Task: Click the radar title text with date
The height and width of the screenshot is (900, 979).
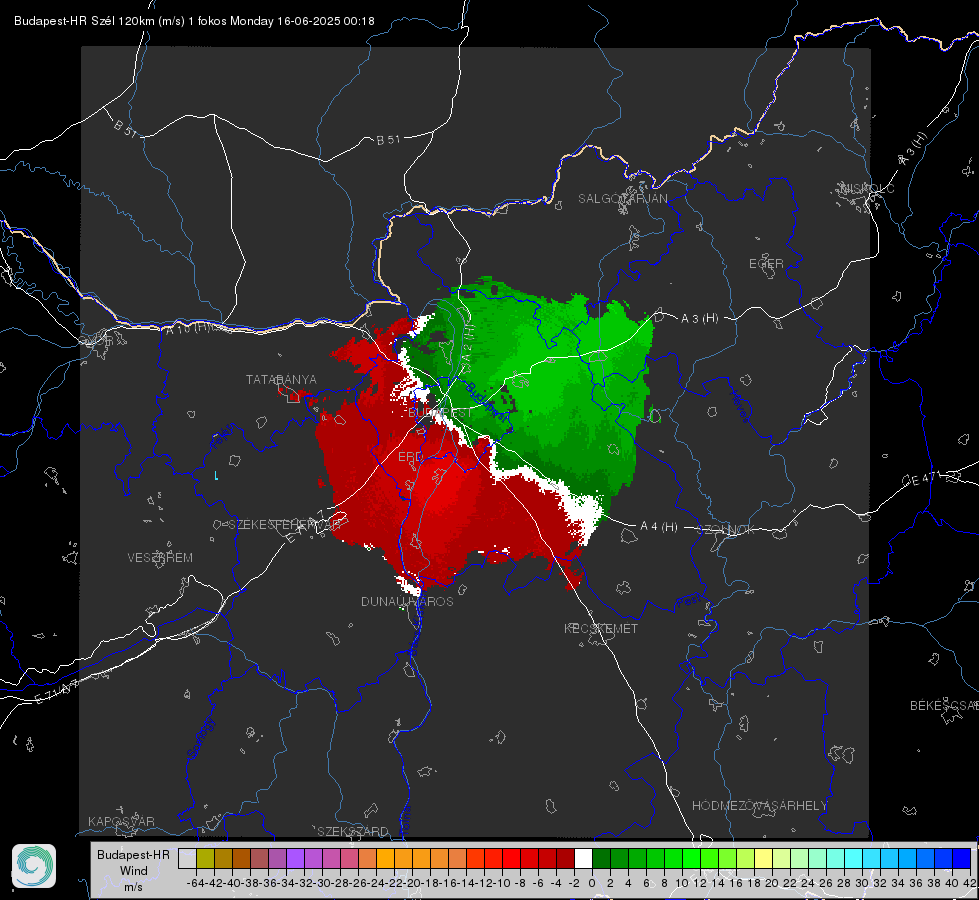Action: coord(194,21)
